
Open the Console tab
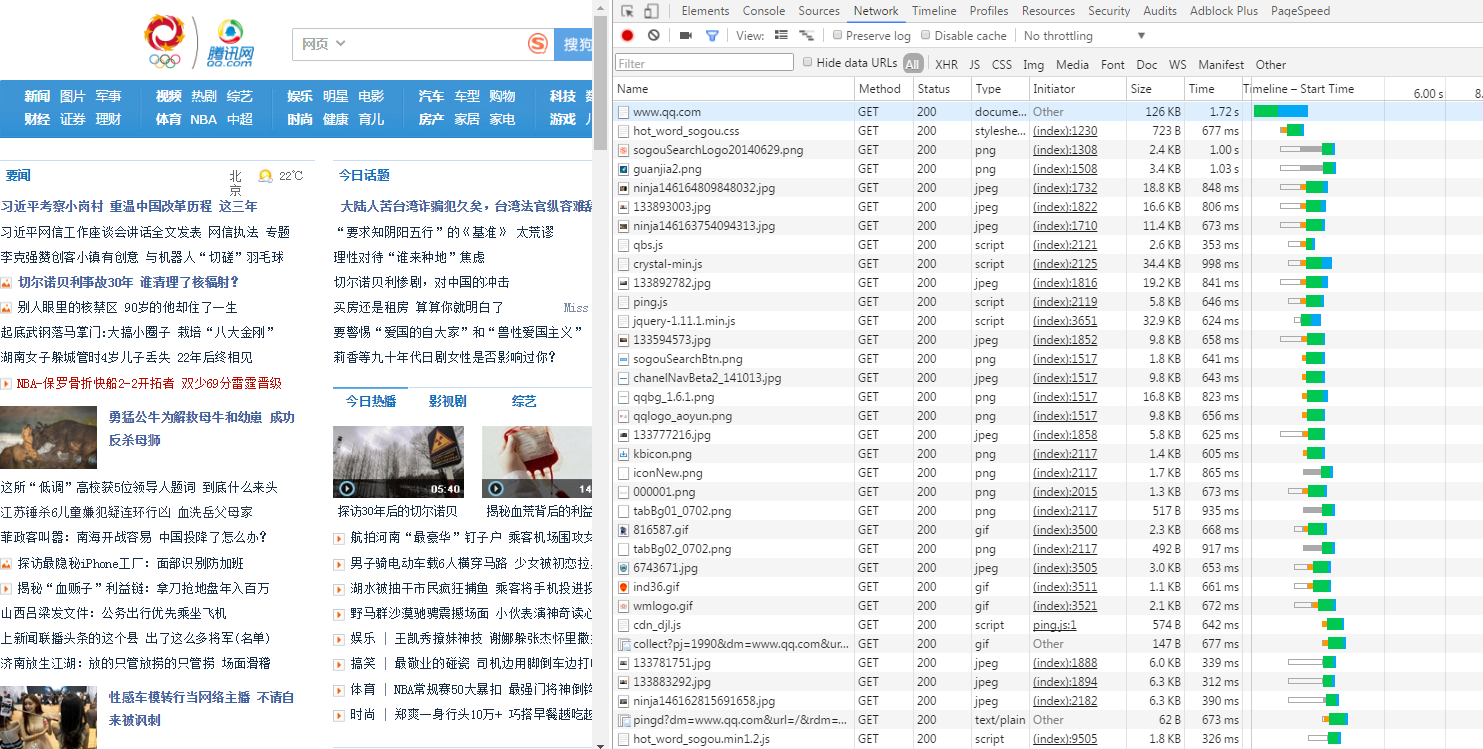tap(764, 11)
